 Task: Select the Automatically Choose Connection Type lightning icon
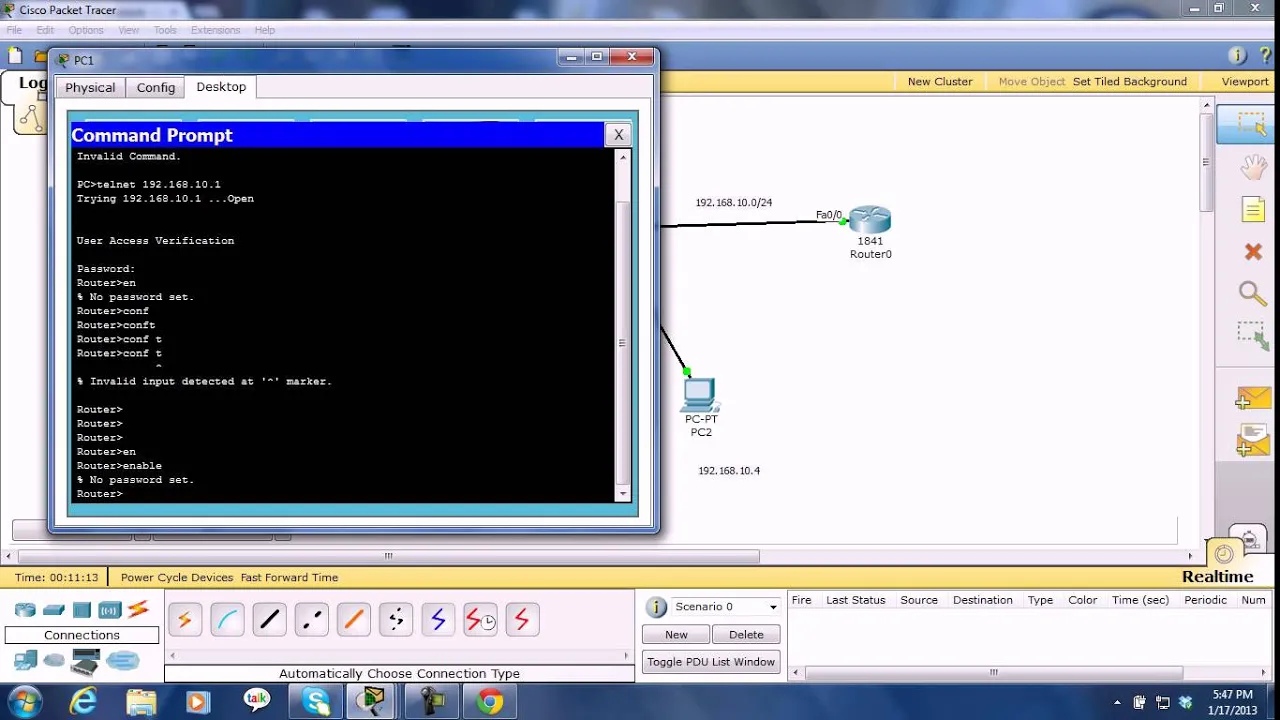coord(185,620)
